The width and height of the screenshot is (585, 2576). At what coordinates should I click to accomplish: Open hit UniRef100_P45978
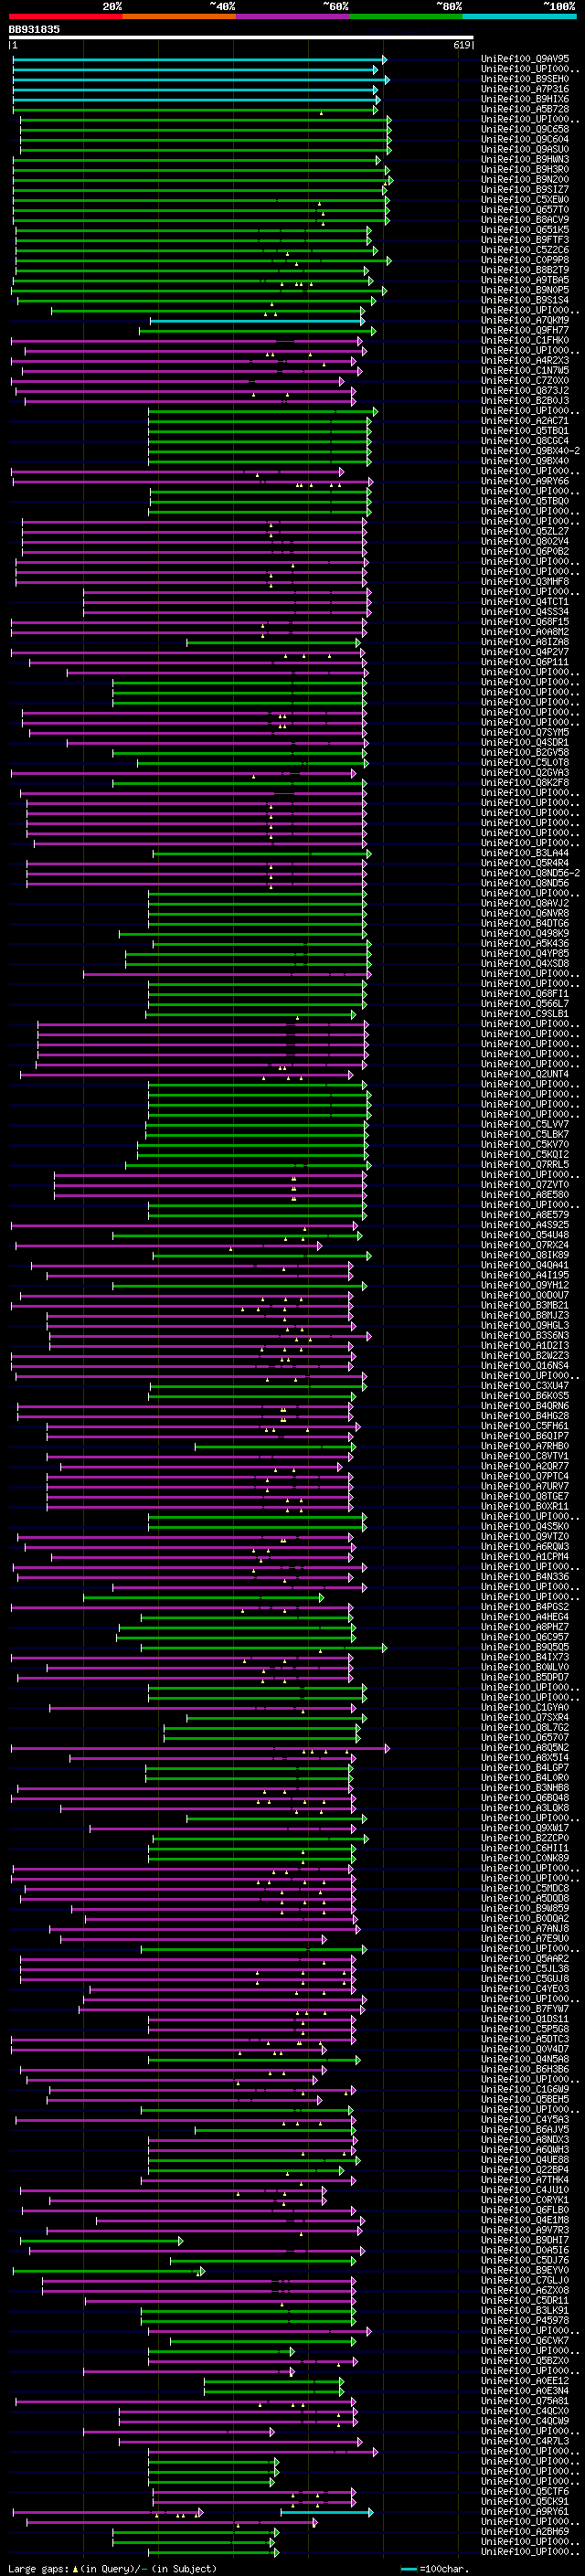(525, 2320)
